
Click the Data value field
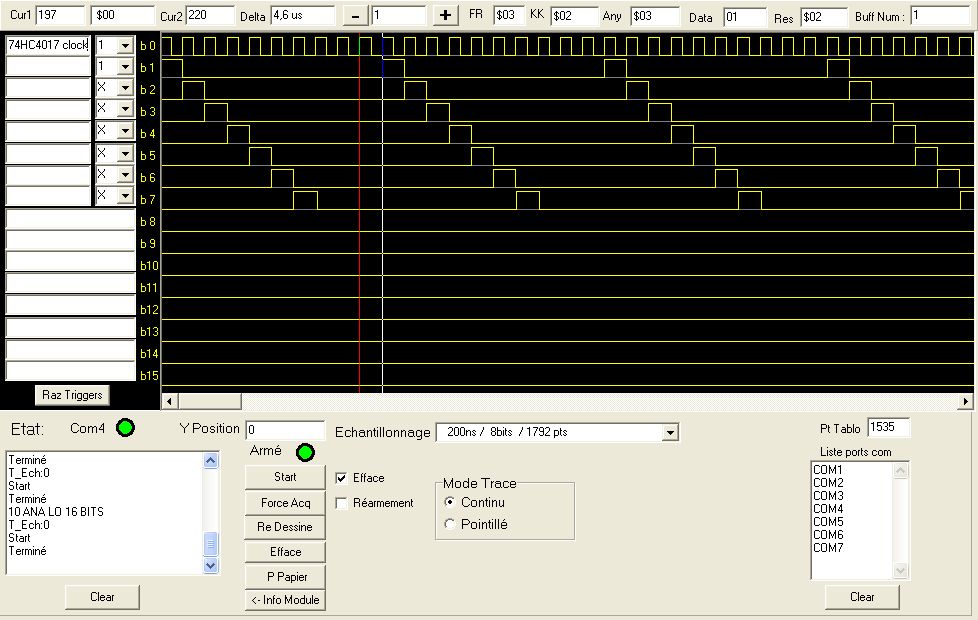pyautogui.click(x=745, y=16)
